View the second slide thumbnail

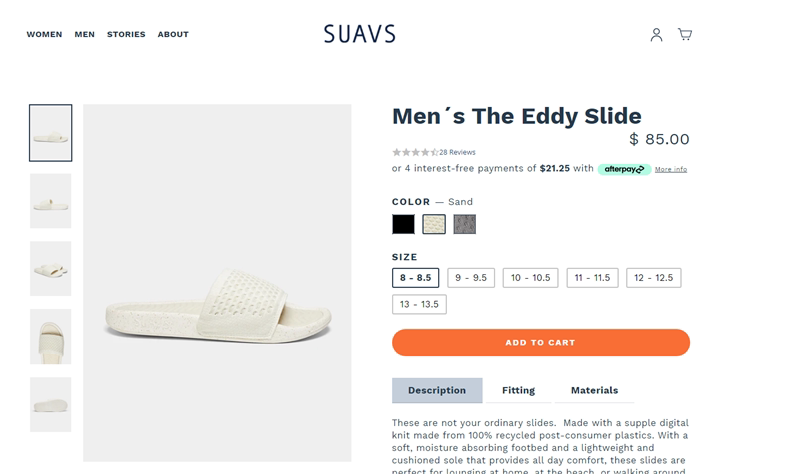(50, 201)
